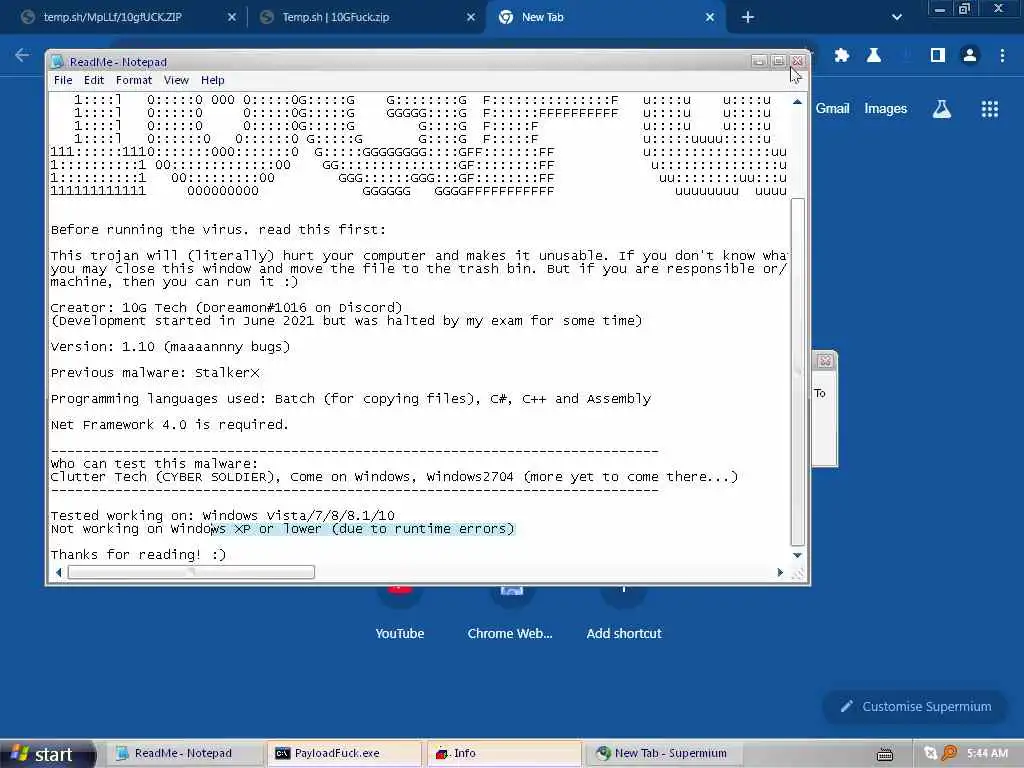Click the line "Version: 1.10 (maaaannny bugs)"
The image size is (1024, 768).
(170, 347)
